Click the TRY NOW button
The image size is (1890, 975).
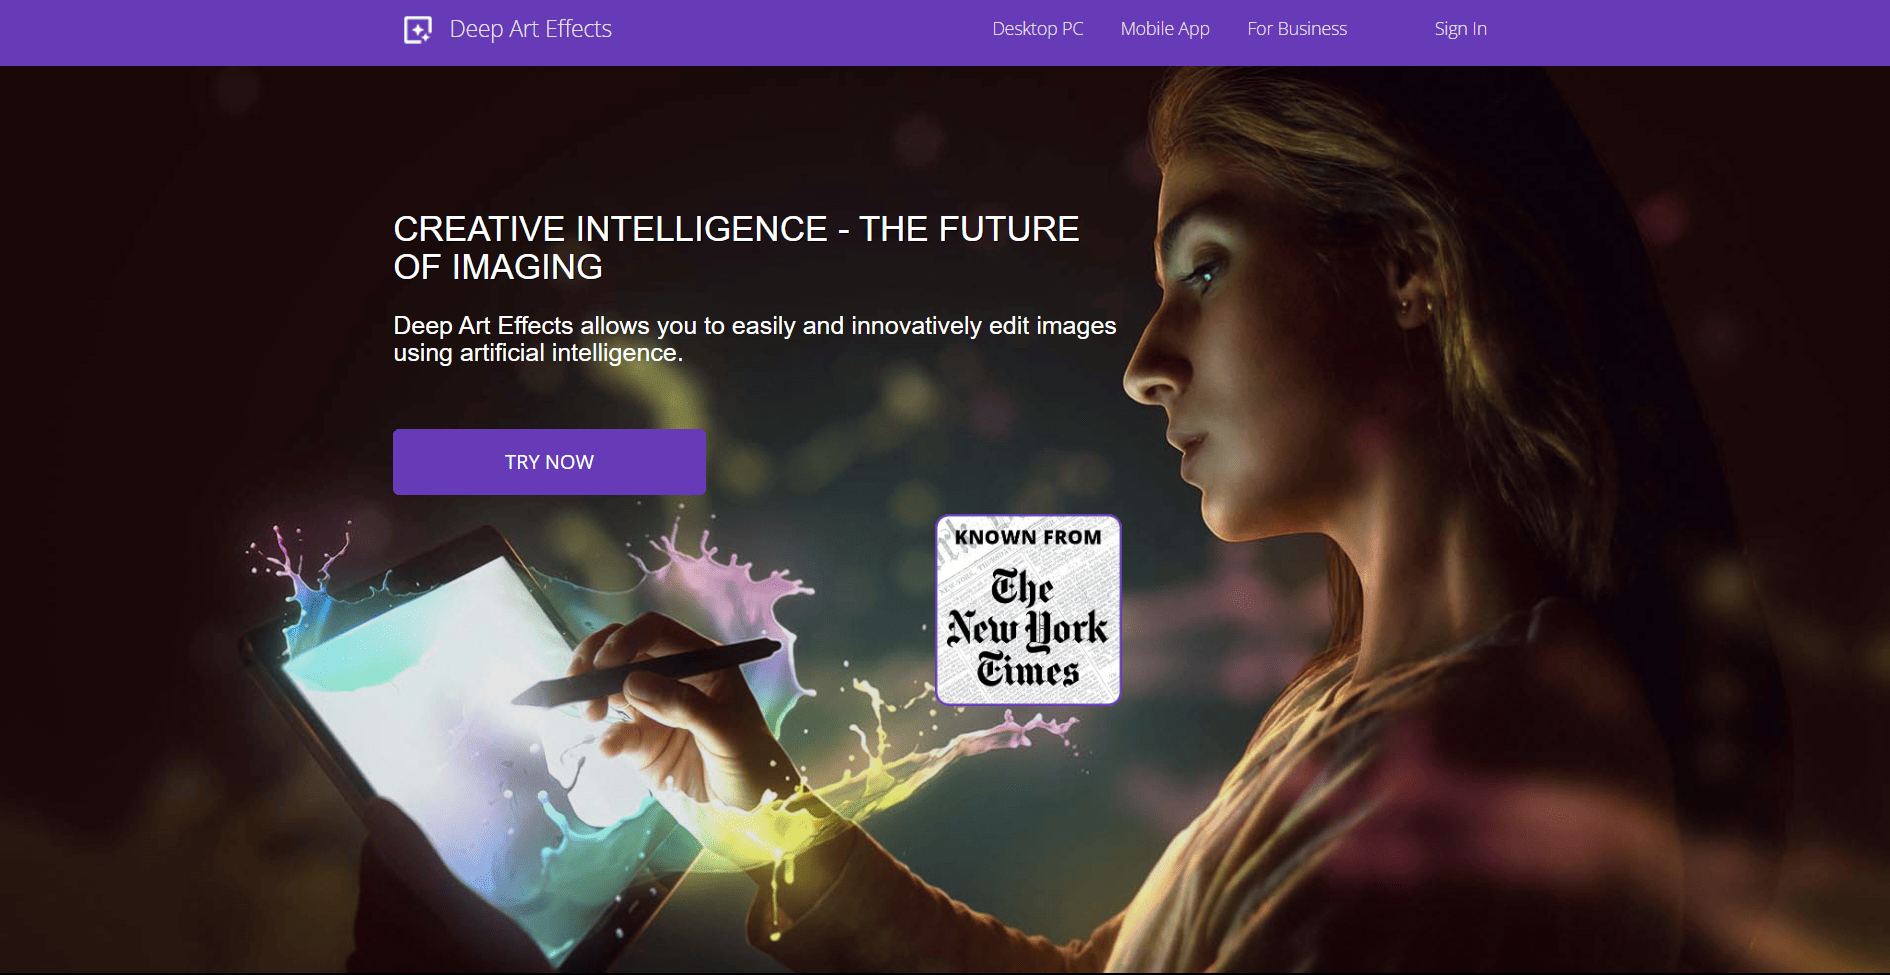point(549,462)
